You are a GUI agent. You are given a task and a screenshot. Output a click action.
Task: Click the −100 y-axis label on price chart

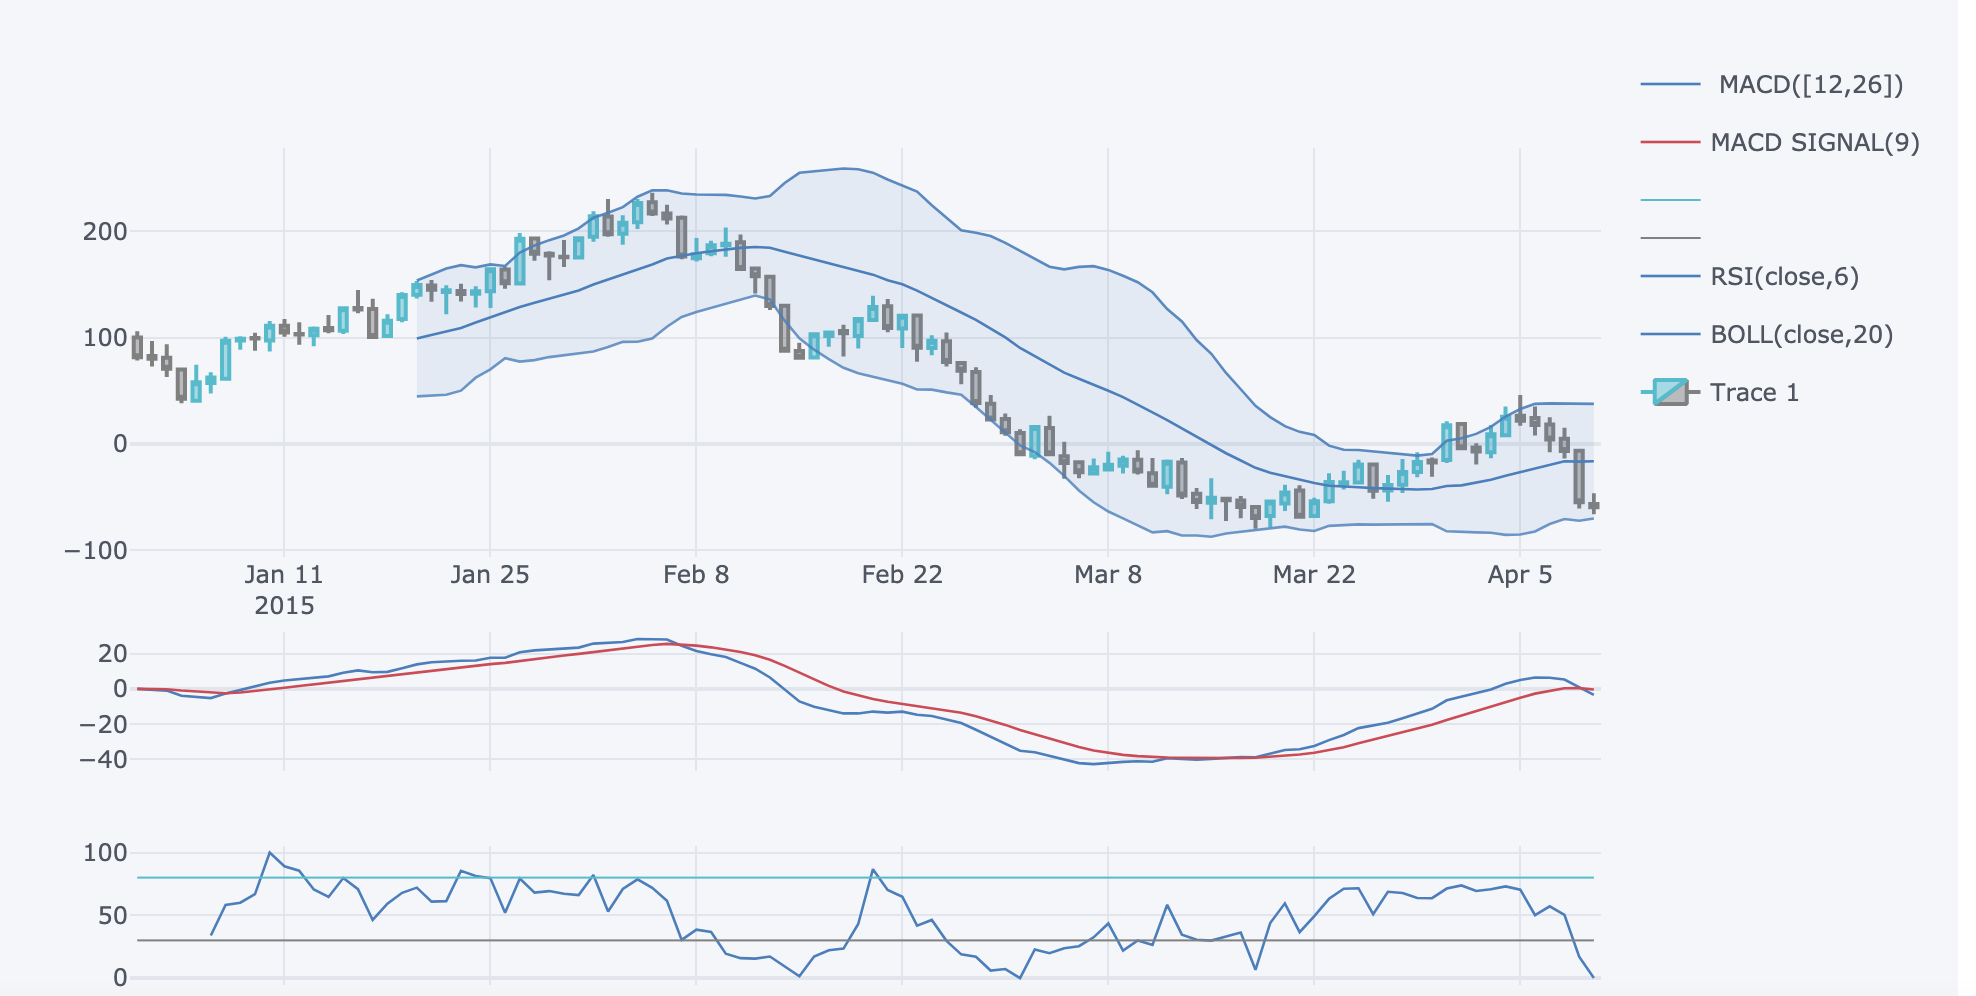pyautogui.click(x=96, y=550)
